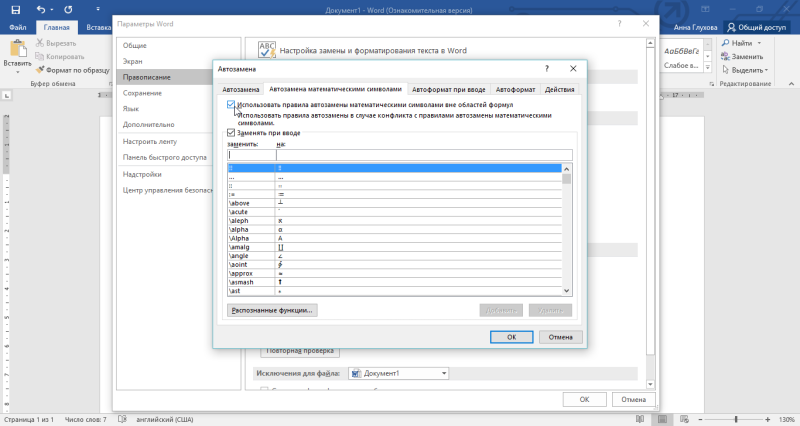The width and height of the screenshot is (800, 426).
Task: Adjust the zoom slider in status bar
Action: click(x=736, y=419)
